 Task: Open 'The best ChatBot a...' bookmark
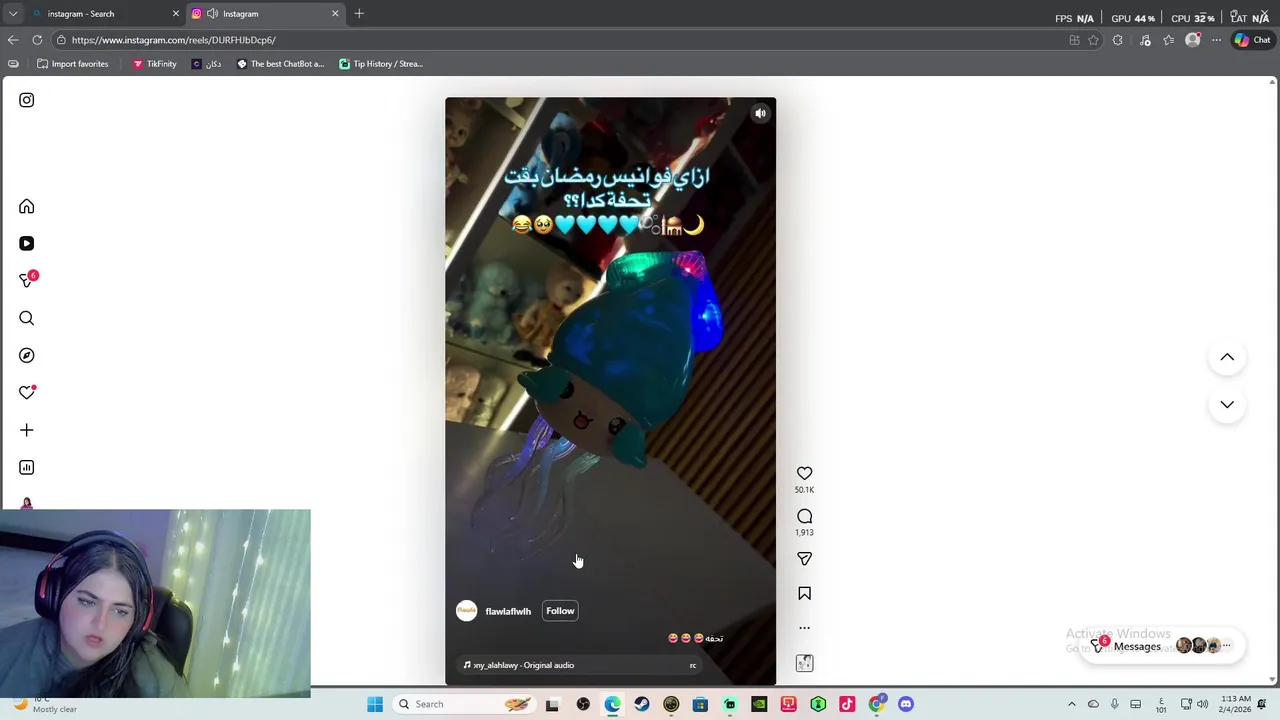280,64
